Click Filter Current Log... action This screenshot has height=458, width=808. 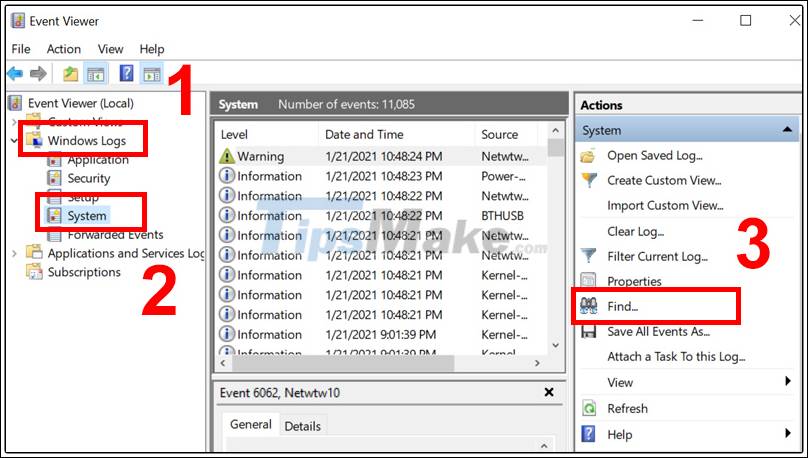658,256
